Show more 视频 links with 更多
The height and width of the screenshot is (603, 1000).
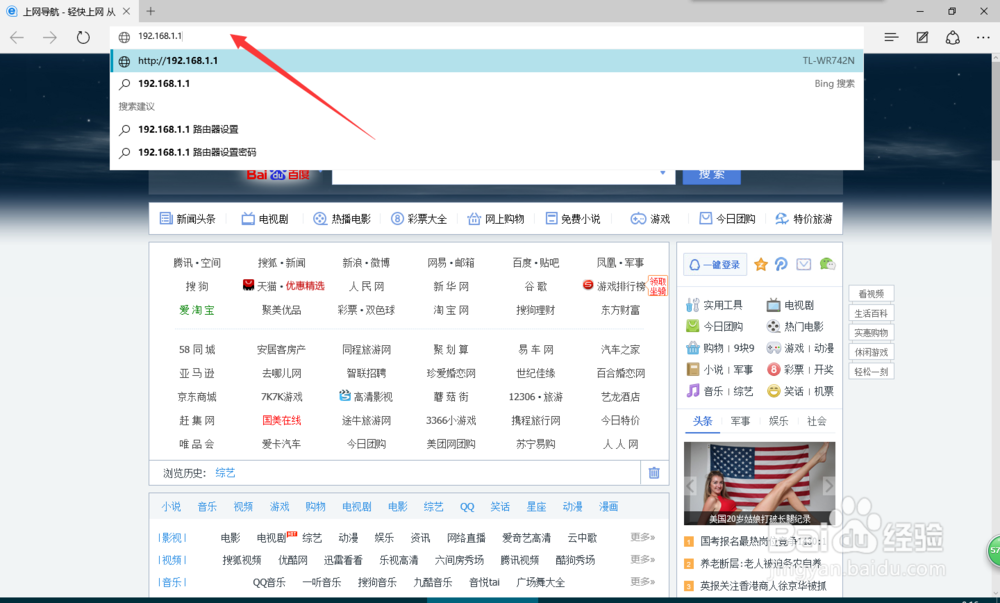[643, 559]
